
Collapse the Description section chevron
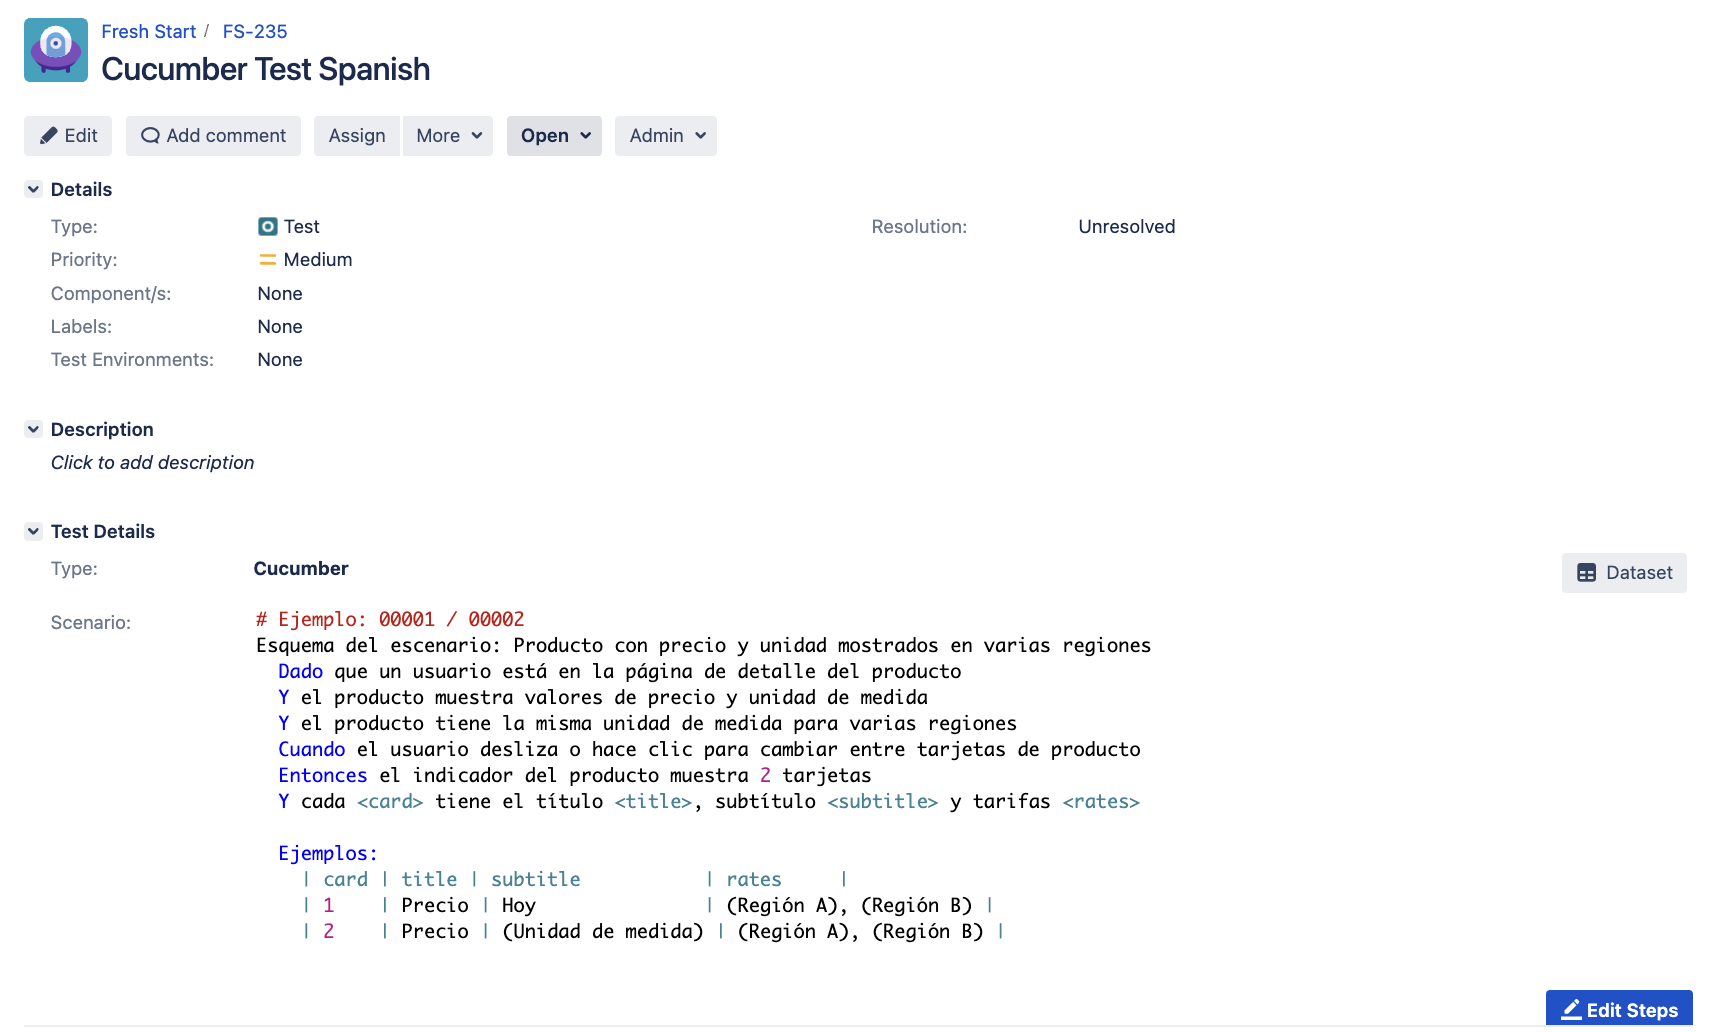point(33,430)
